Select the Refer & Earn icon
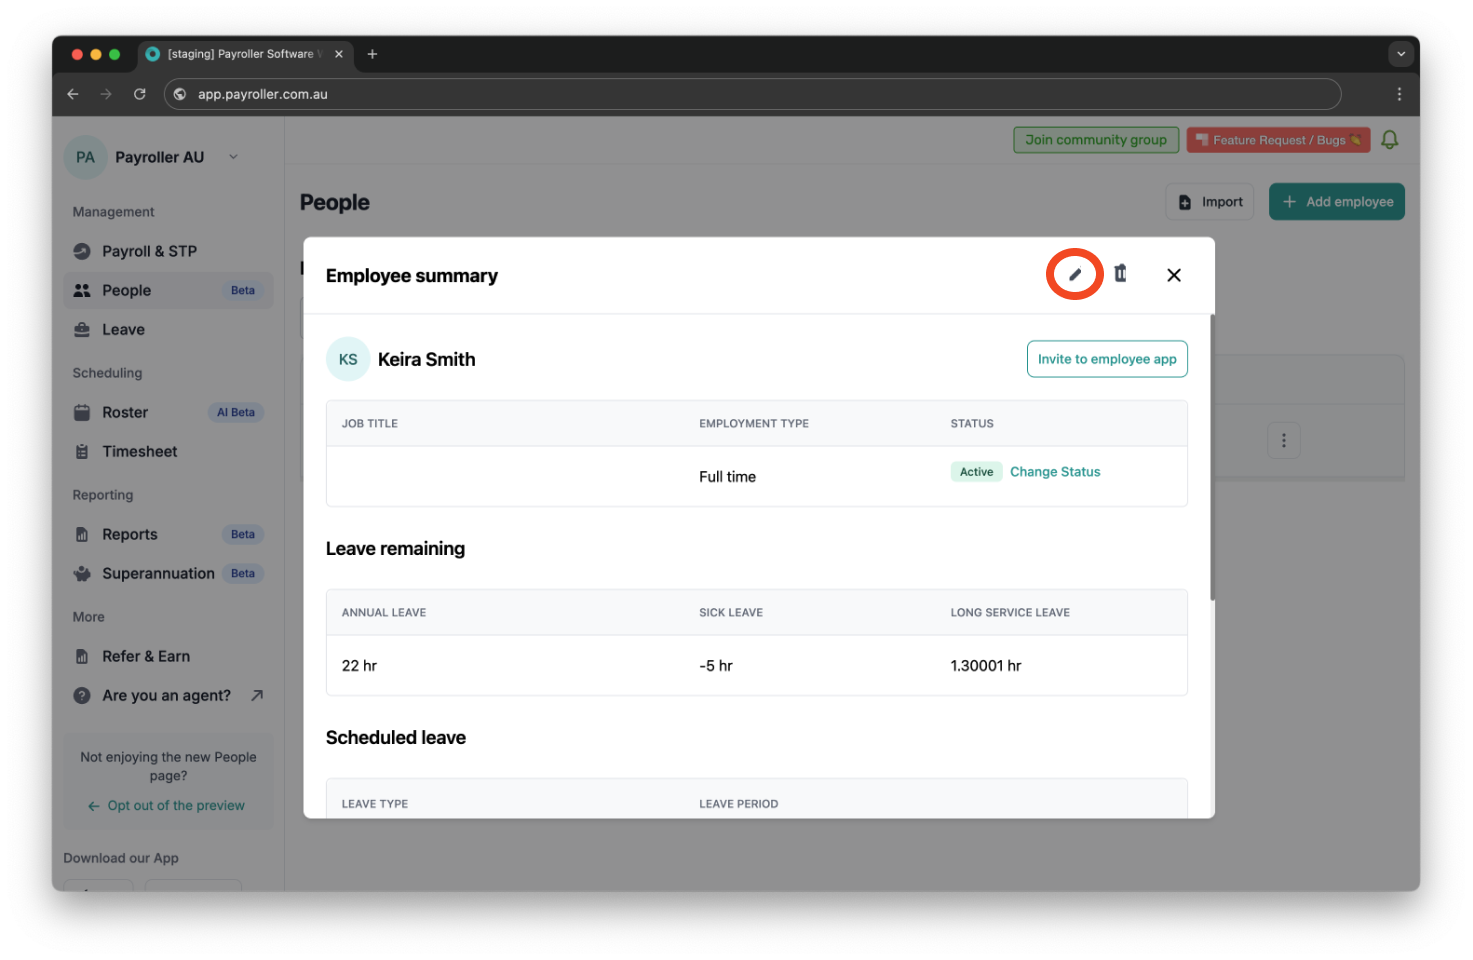 tap(82, 656)
